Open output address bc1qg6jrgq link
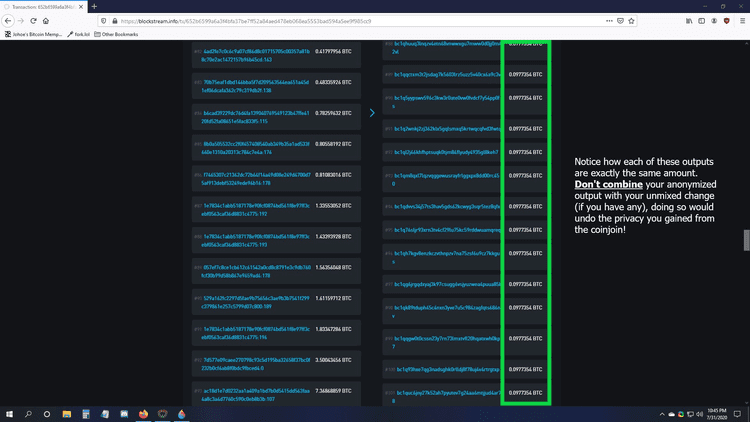 click(447, 284)
